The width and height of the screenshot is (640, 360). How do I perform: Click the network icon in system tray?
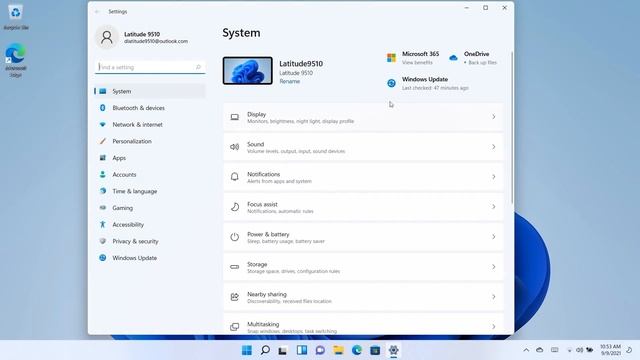tap(570, 350)
